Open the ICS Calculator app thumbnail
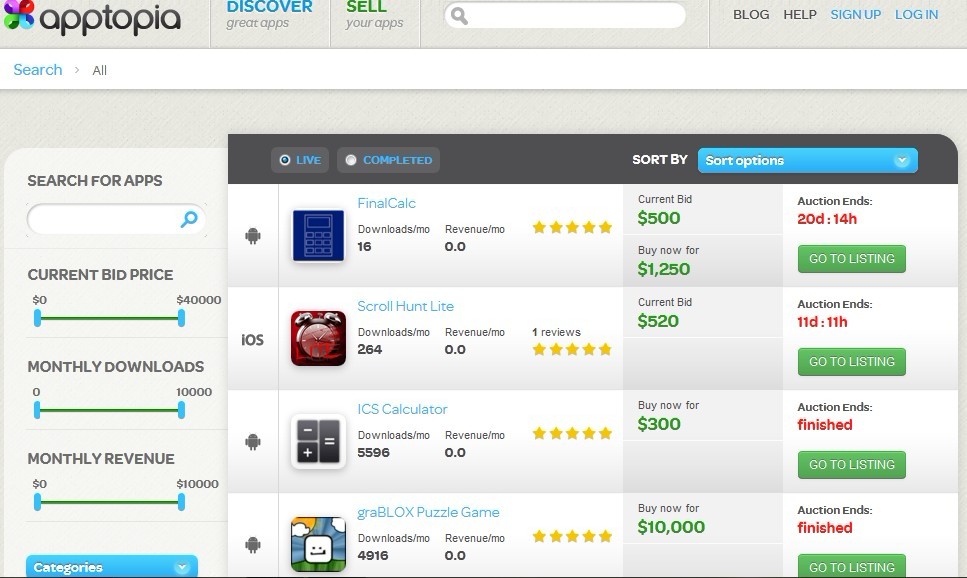The height and width of the screenshot is (578, 967). (x=318, y=441)
